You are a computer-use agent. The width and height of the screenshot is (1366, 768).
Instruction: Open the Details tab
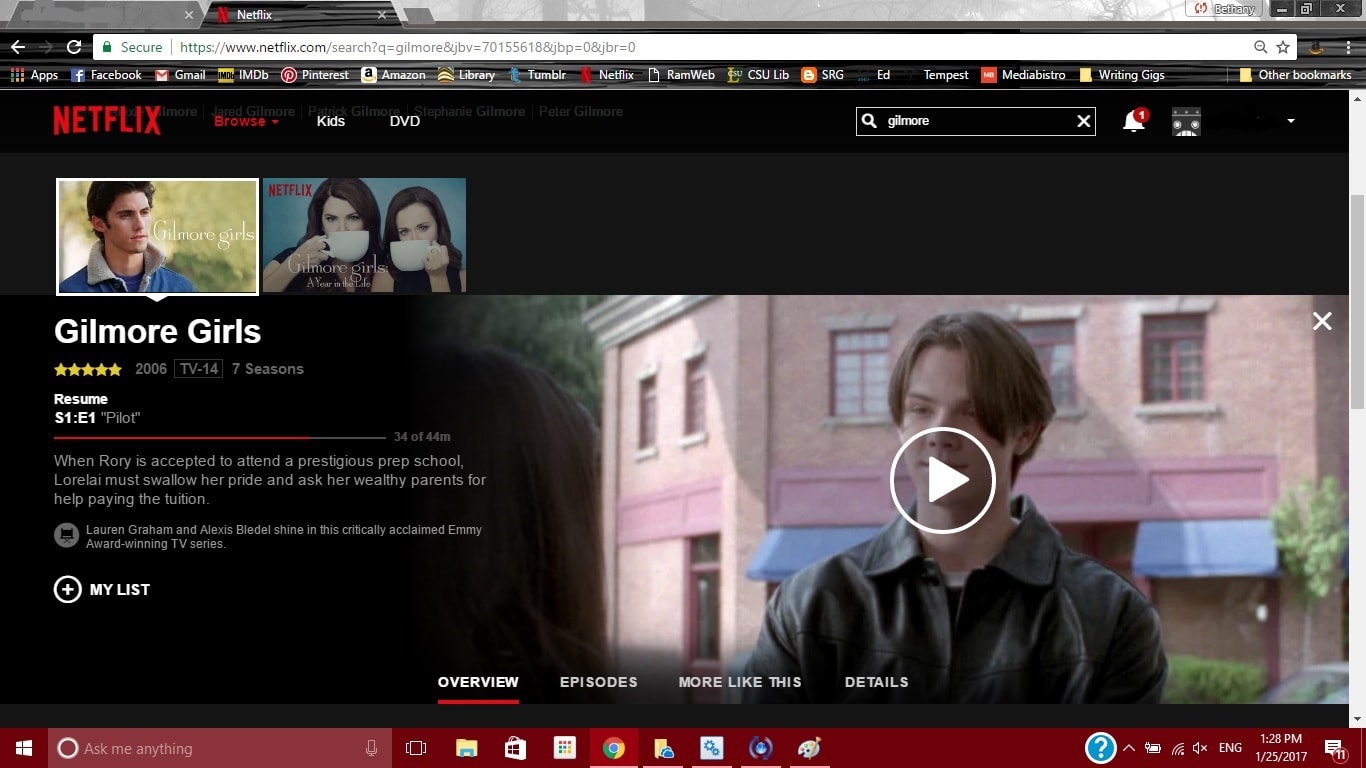[x=877, y=682]
